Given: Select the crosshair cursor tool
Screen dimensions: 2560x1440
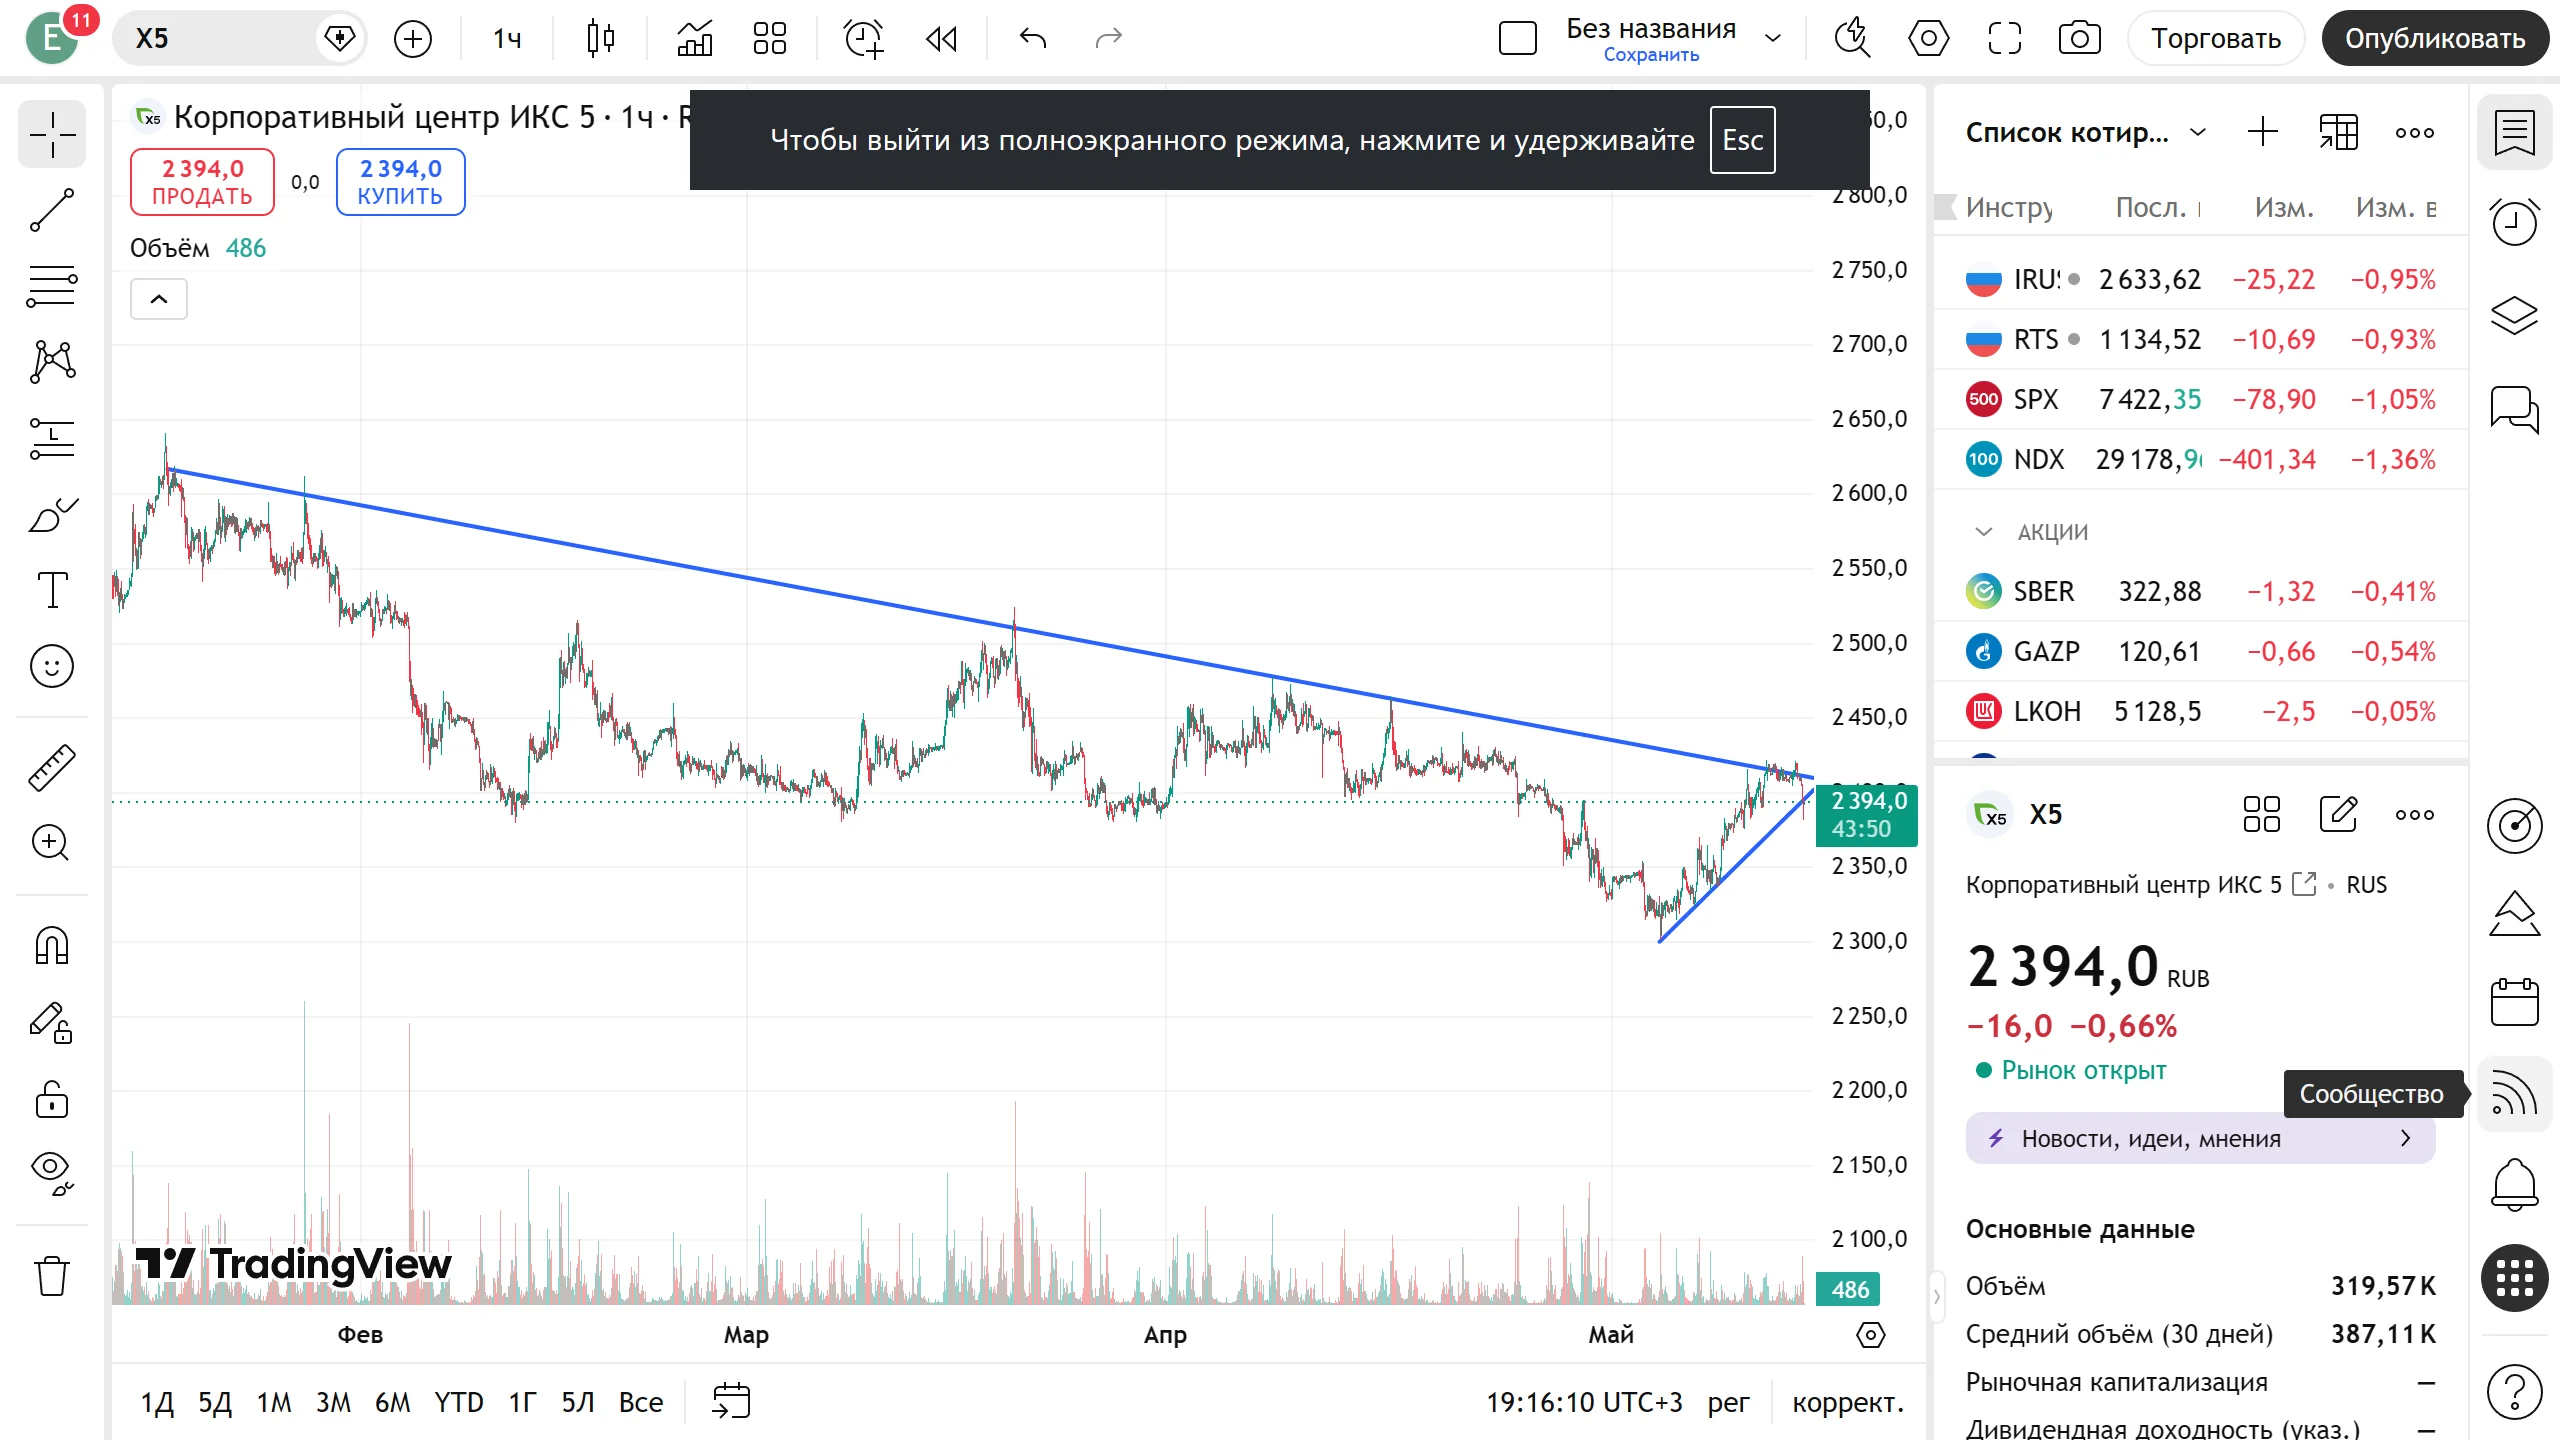Looking at the screenshot, I should 52,134.
